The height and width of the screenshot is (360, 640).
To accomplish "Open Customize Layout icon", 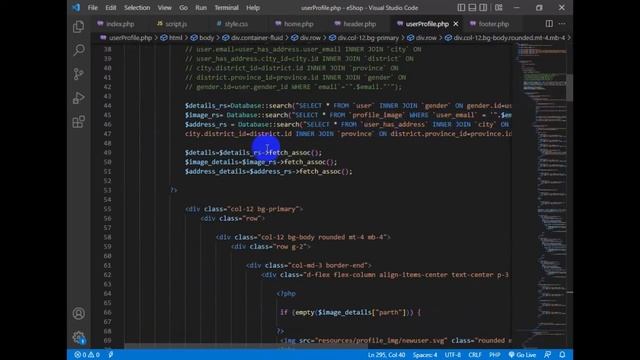I will click(x=498, y=7).
